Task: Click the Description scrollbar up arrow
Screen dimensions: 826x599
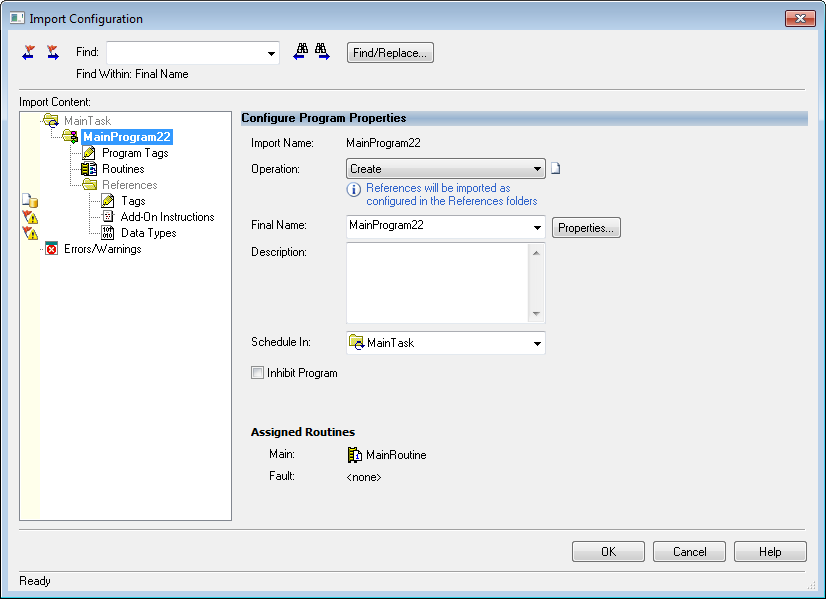Action: (536, 253)
